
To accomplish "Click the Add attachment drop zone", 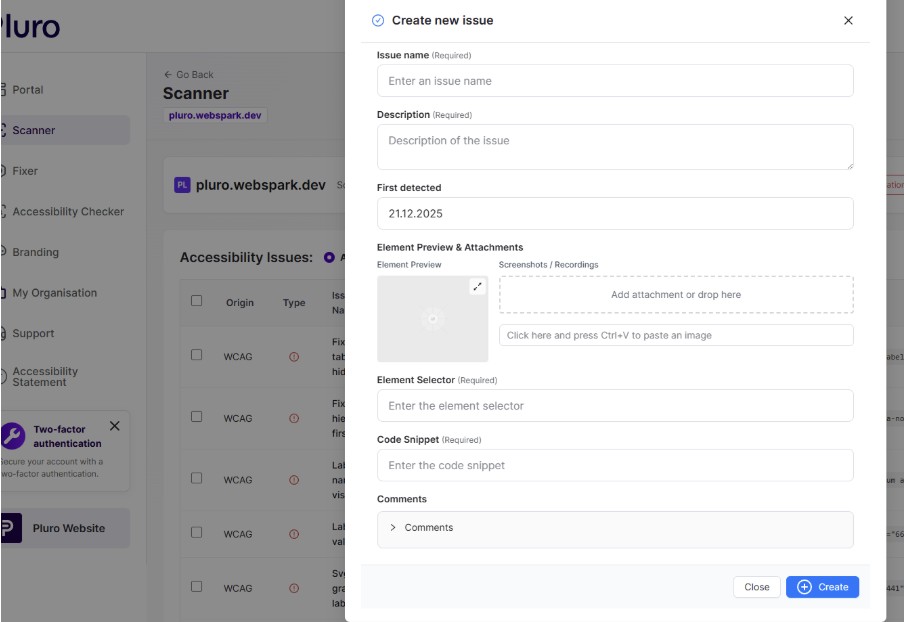I will (x=675, y=295).
